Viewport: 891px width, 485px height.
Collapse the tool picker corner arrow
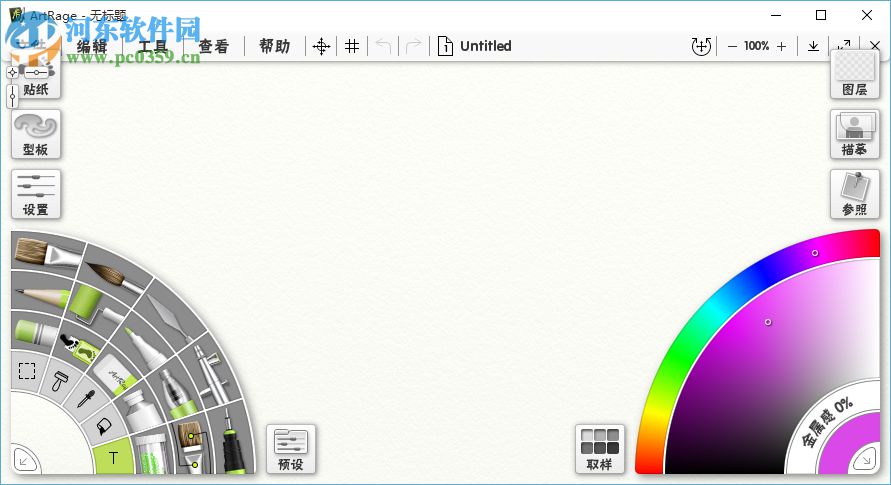click(24, 461)
